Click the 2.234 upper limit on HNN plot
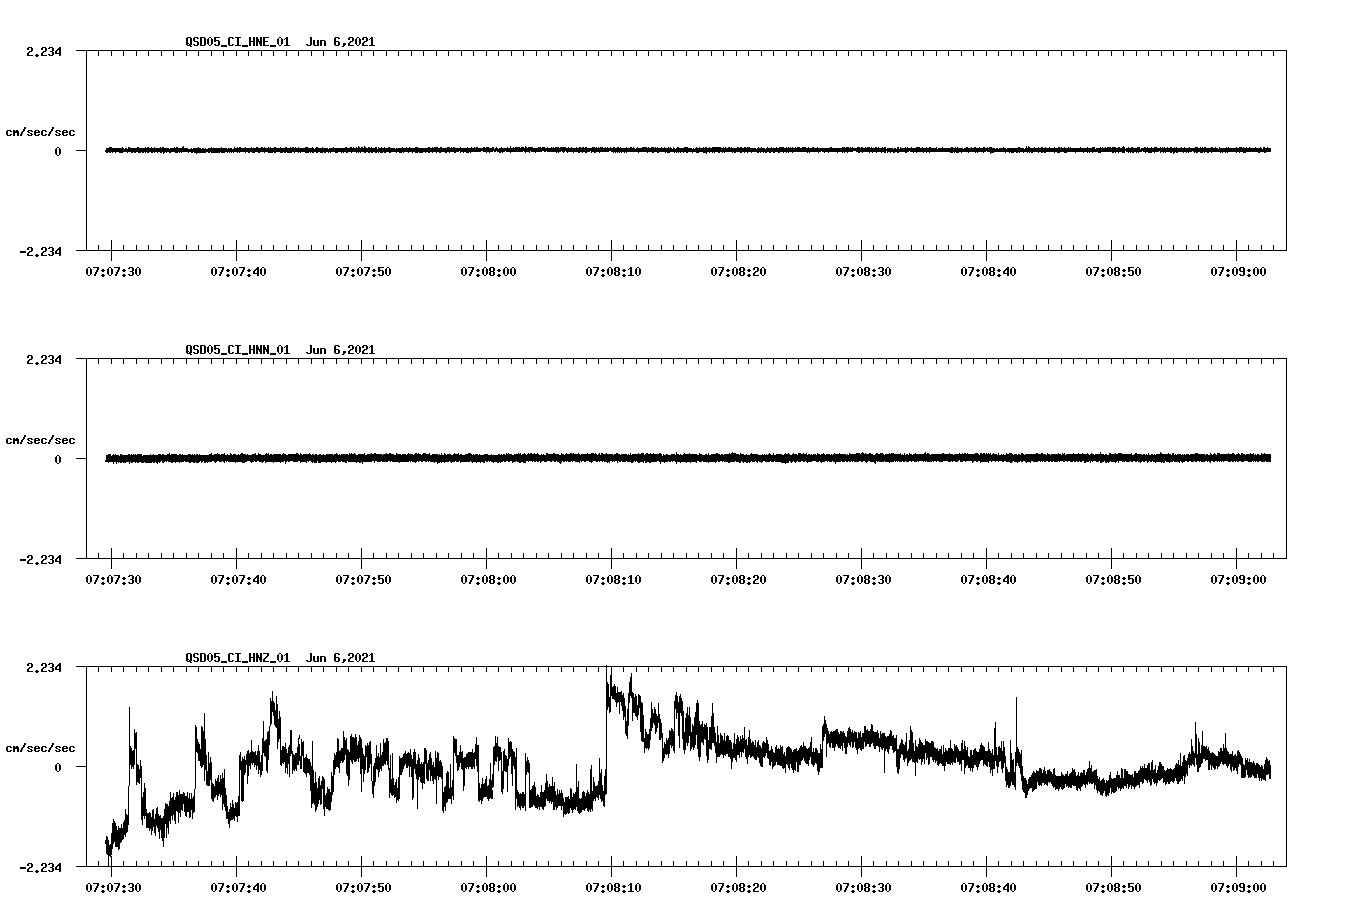 point(43,360)
